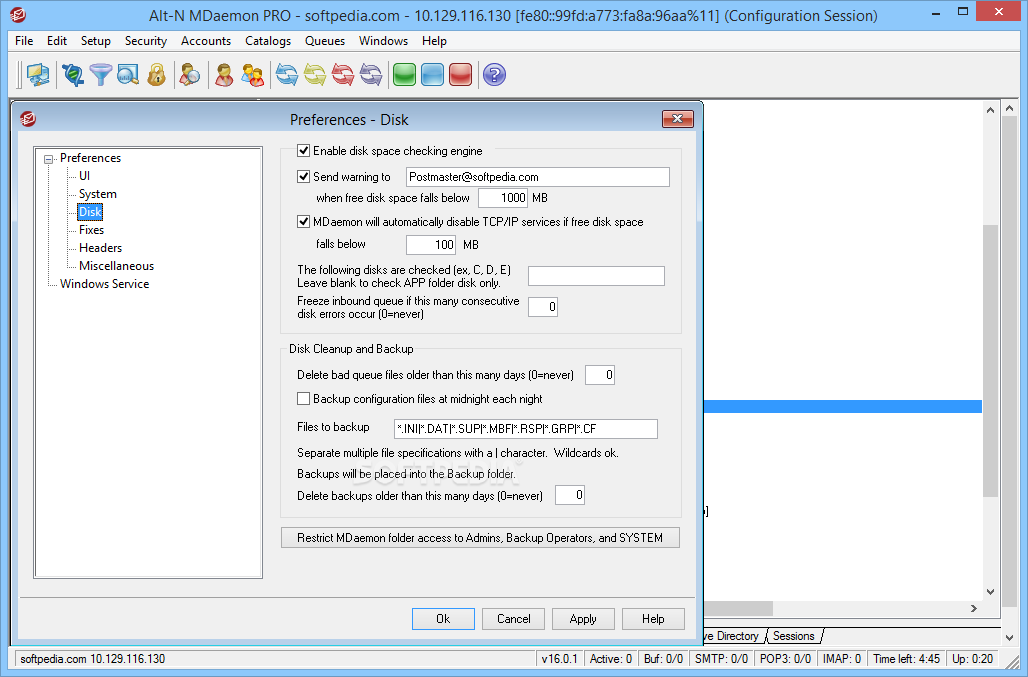Select Disk in the Preferences tree
The width and height of the screenshot is (1028, 677).
pyautogui.click(x=90, y=212)
